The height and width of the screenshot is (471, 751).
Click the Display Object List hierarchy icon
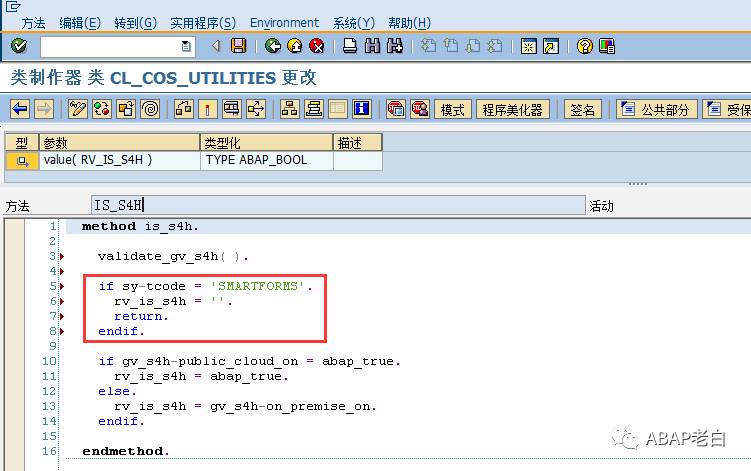(289, 109)
